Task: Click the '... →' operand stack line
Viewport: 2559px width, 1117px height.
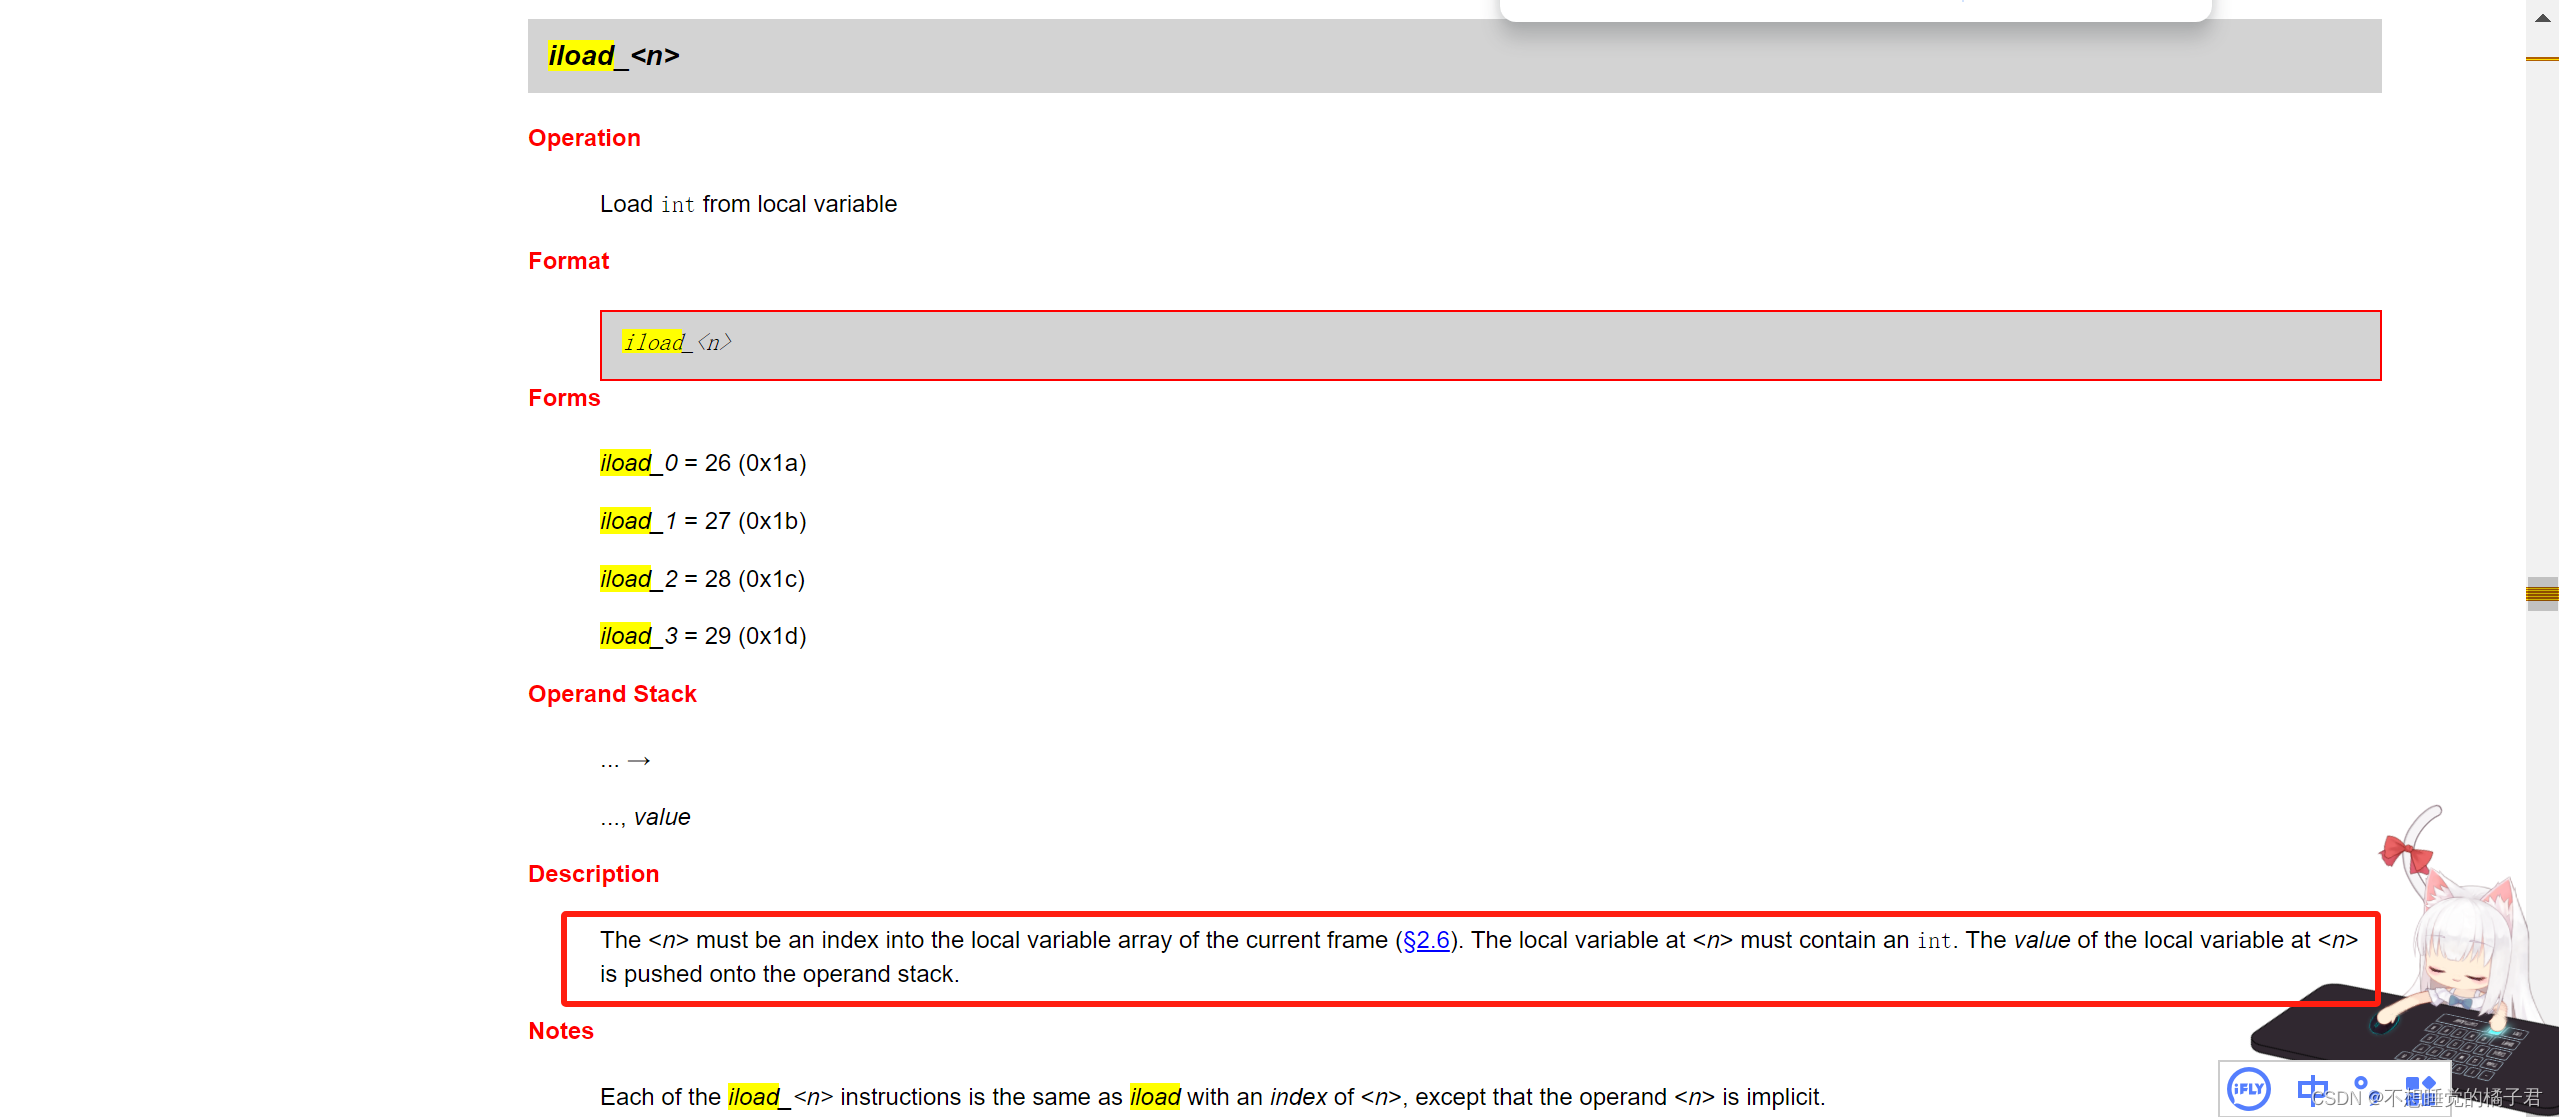Action: coord(626,761)
